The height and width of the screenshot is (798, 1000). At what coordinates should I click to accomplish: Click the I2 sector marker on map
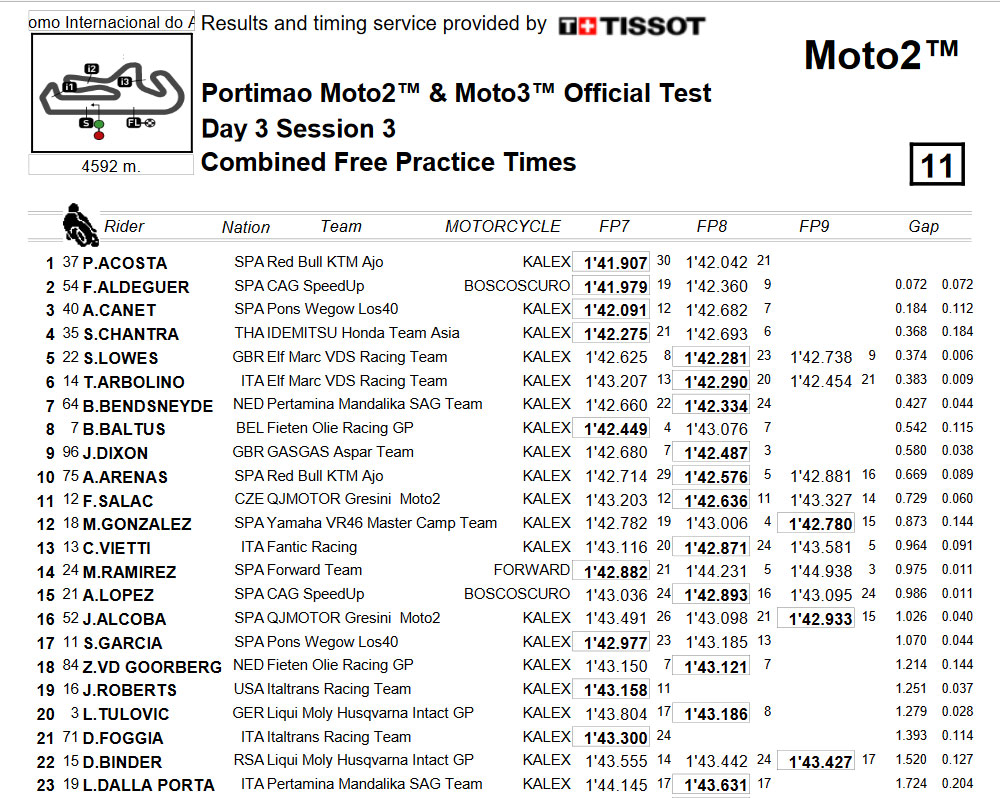click(x=91, y=69)
